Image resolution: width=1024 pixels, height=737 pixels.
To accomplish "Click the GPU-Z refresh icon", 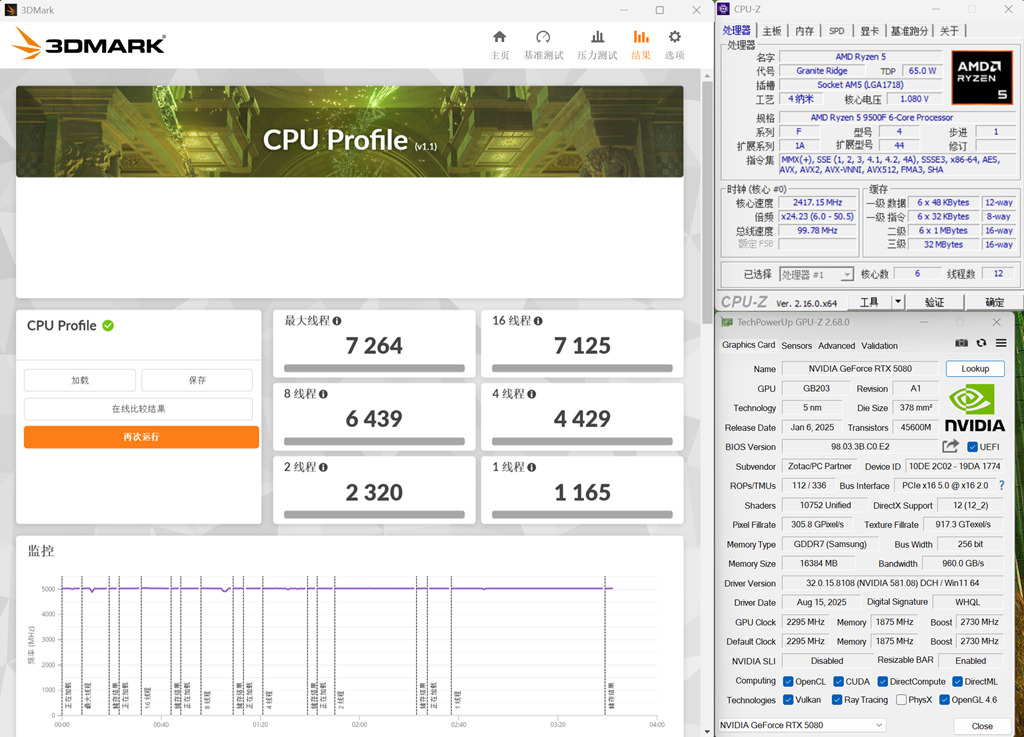I will point(981,343).
